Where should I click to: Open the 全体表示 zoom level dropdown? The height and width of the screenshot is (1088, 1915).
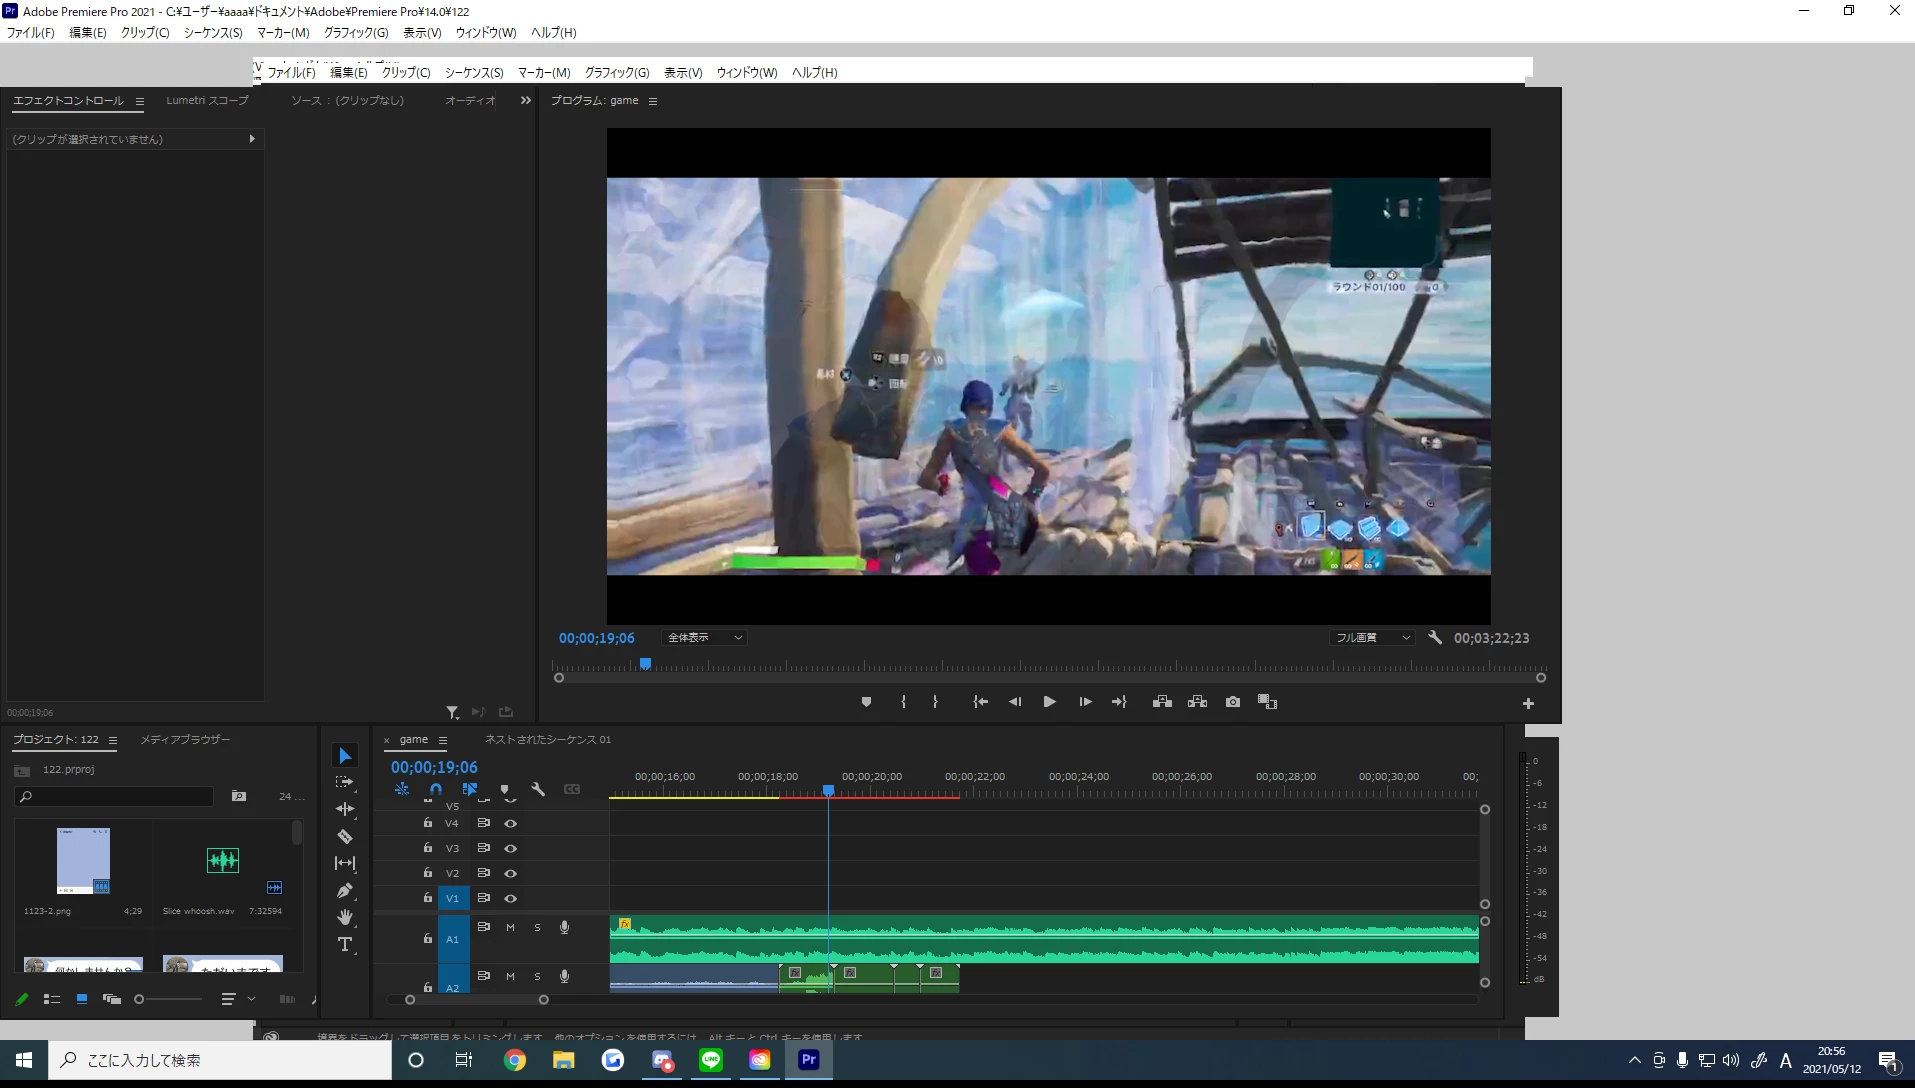tap(704, 638)
